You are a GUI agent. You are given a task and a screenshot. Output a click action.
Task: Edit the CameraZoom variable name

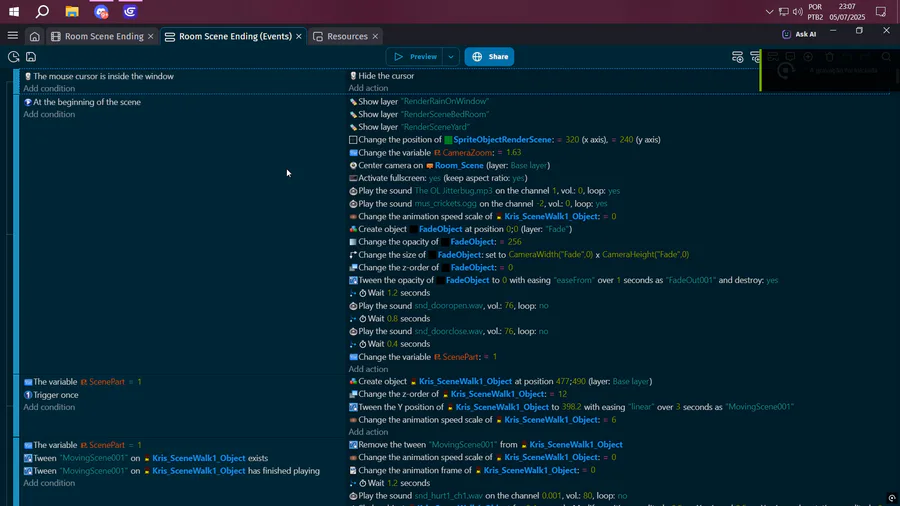tap(467, 153)
